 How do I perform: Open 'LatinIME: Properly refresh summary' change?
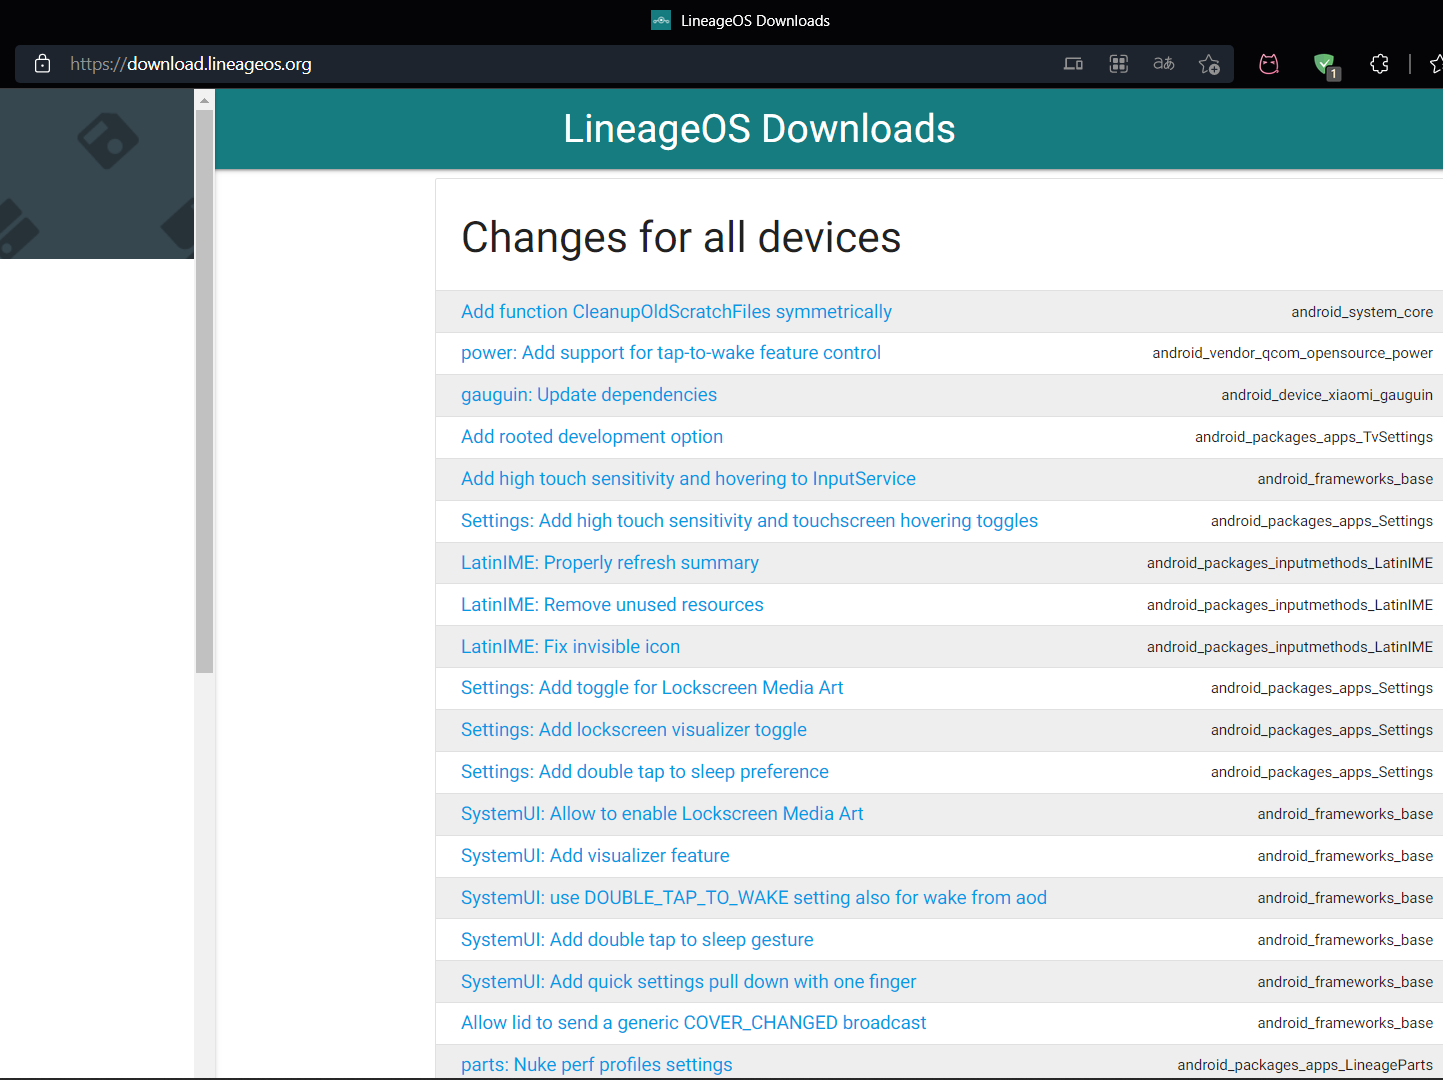click(610, 563)
